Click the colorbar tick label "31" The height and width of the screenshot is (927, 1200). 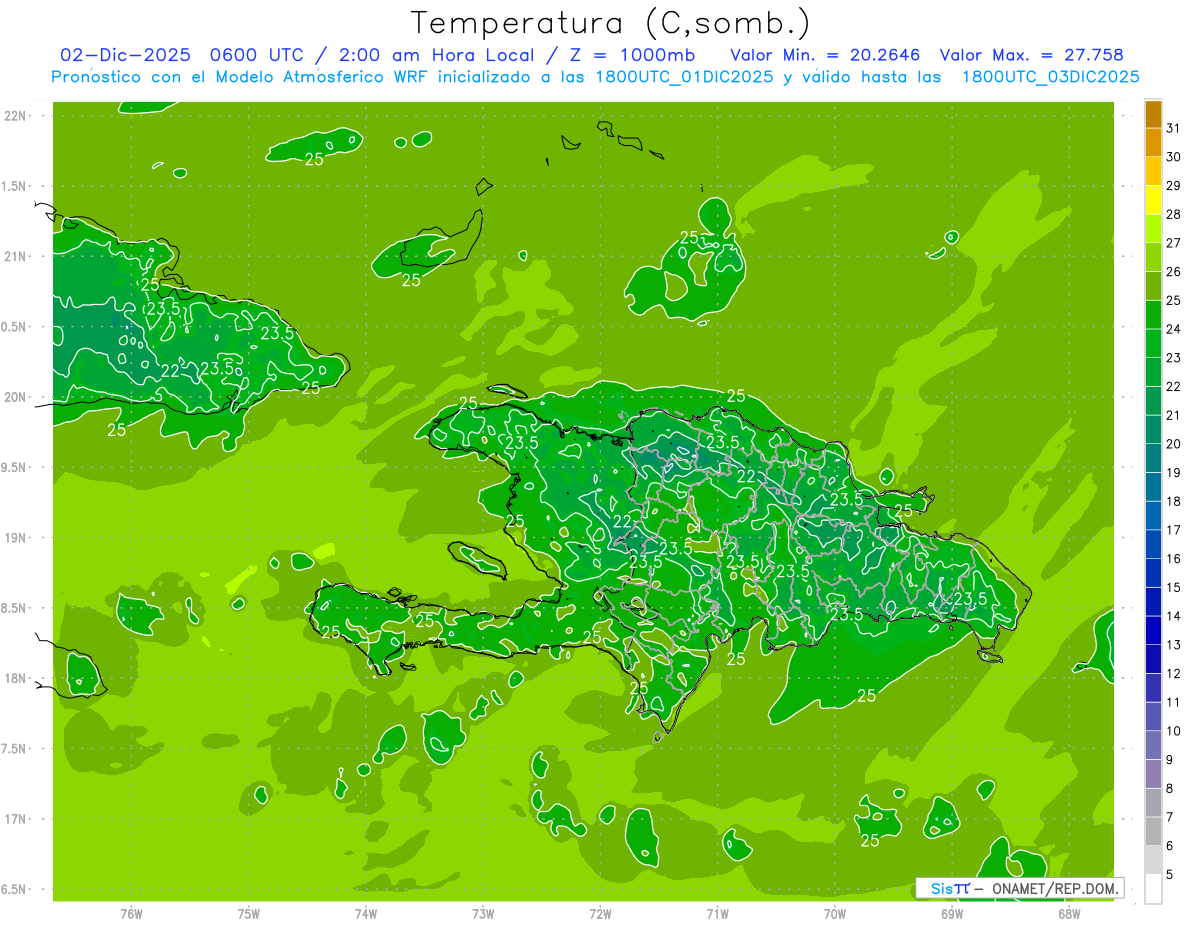coord(1173,128)
